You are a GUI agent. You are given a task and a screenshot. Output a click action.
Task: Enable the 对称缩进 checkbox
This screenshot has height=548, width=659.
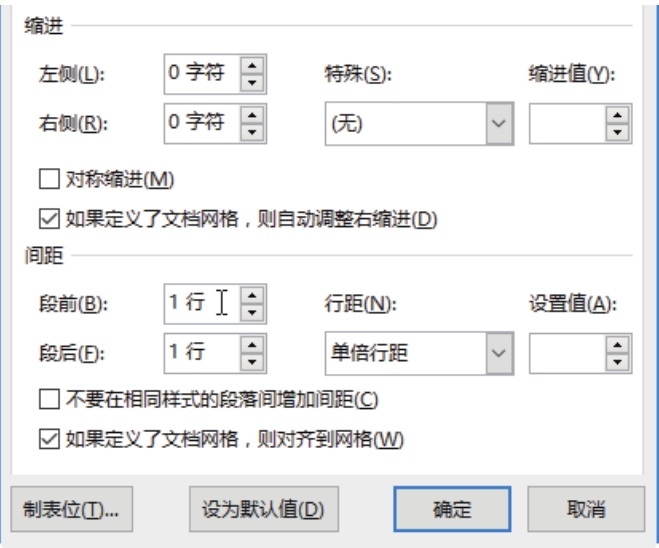tap(49, 179)
